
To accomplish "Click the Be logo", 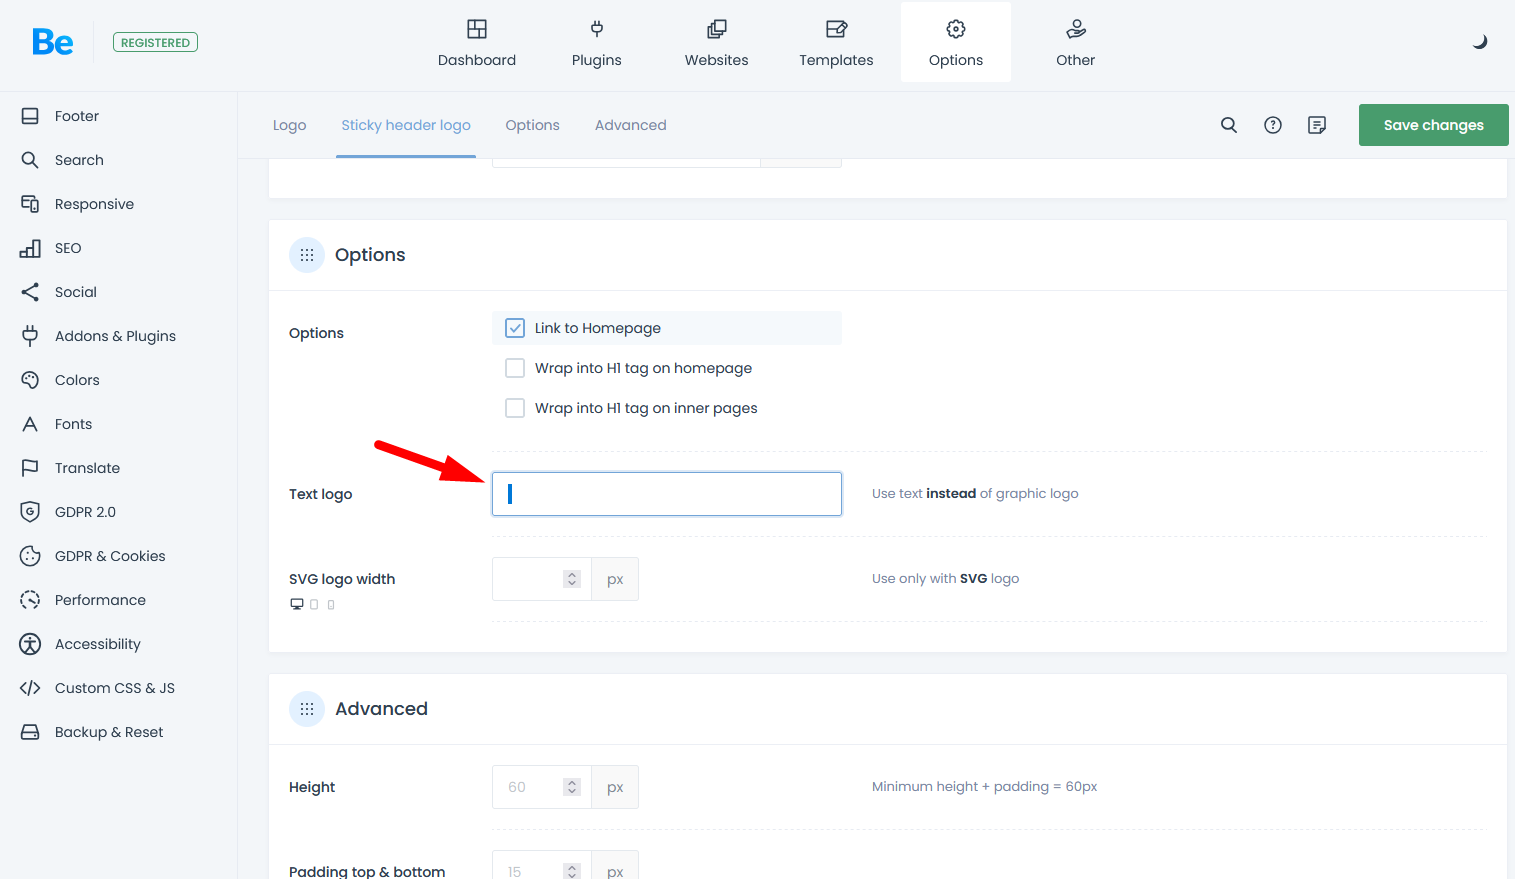I will tap(53, 42).
